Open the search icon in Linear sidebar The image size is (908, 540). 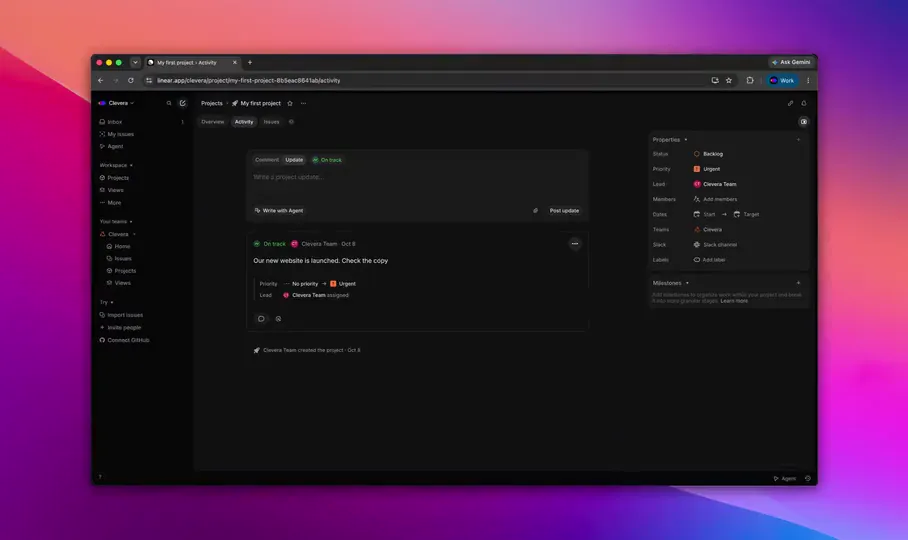(169, 103)
